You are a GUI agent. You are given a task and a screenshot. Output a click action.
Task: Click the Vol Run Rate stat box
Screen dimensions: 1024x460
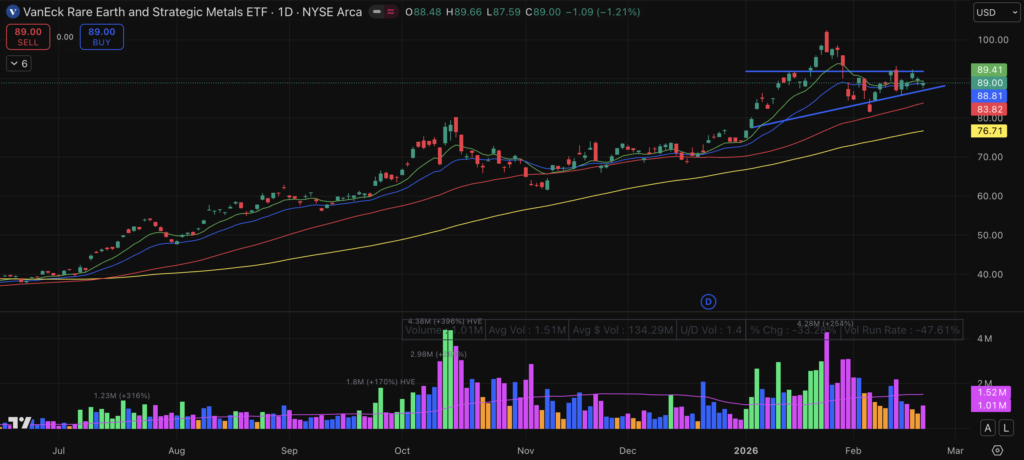click(903, 330)
